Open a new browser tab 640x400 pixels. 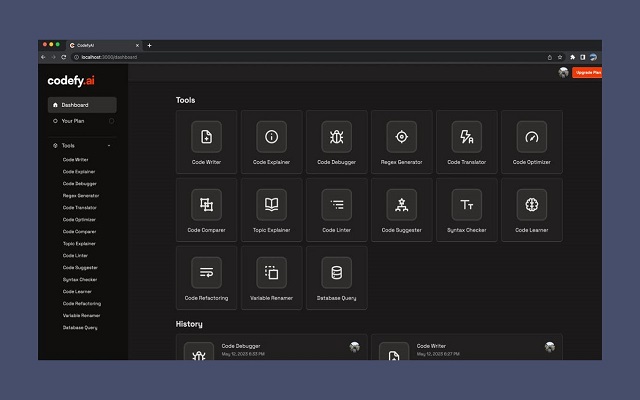(x=150, y=45)
